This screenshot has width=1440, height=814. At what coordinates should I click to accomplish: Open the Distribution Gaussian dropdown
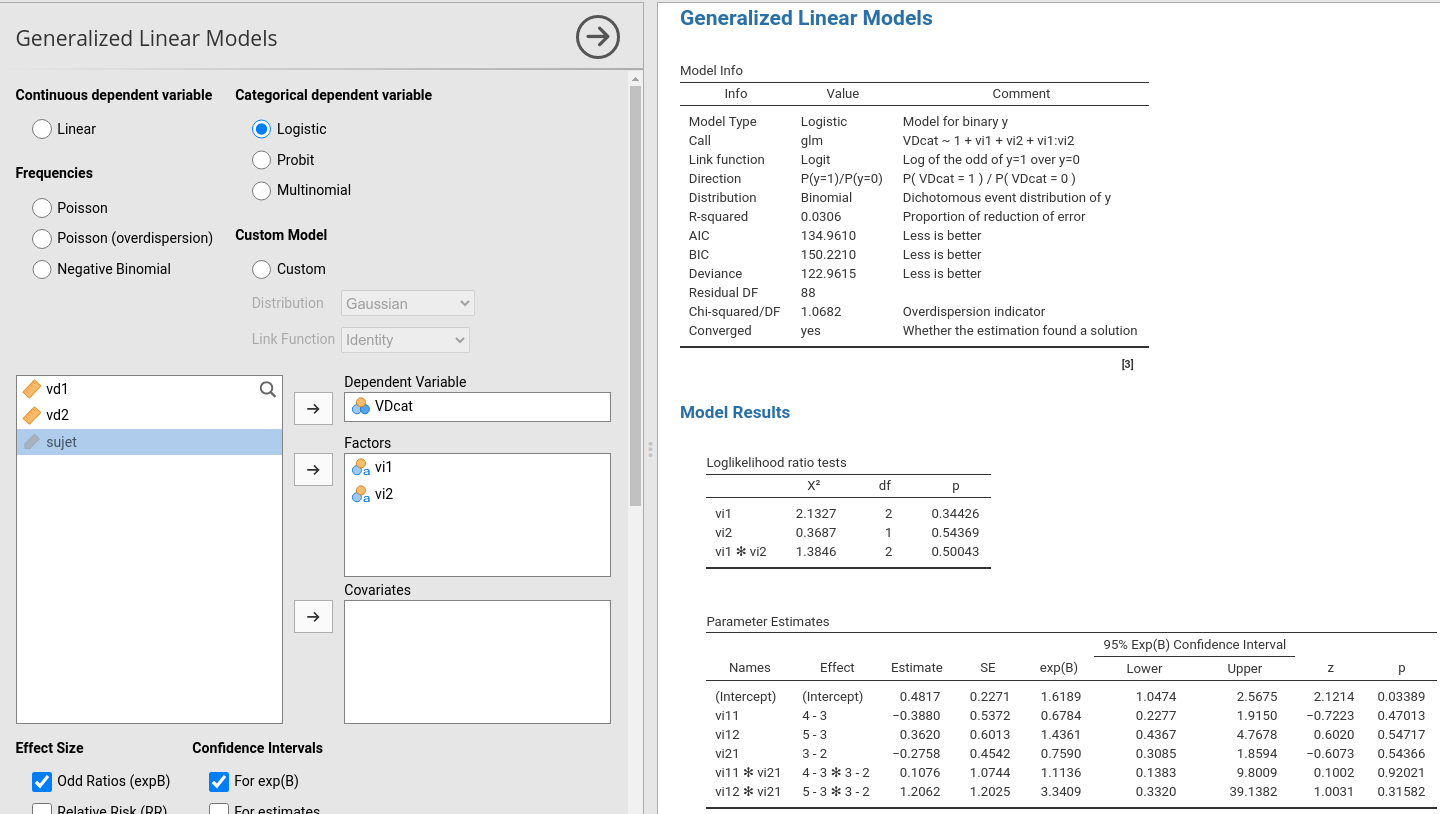[x=408, y=303]
